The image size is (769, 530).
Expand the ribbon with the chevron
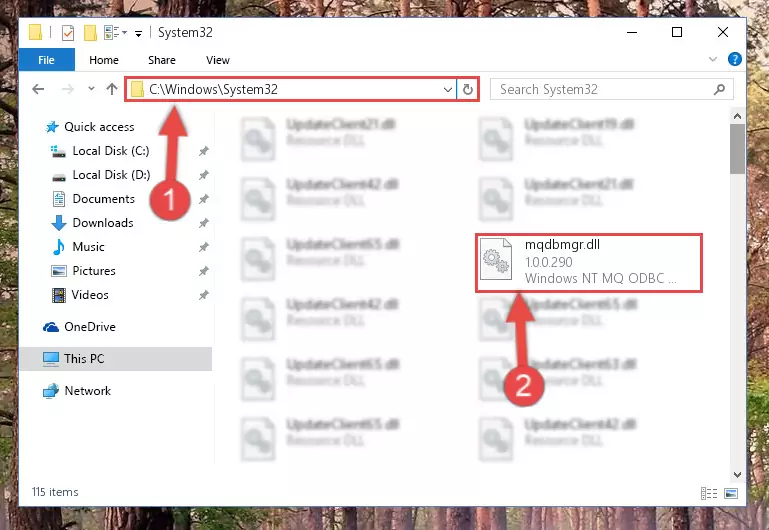[713, 59]
